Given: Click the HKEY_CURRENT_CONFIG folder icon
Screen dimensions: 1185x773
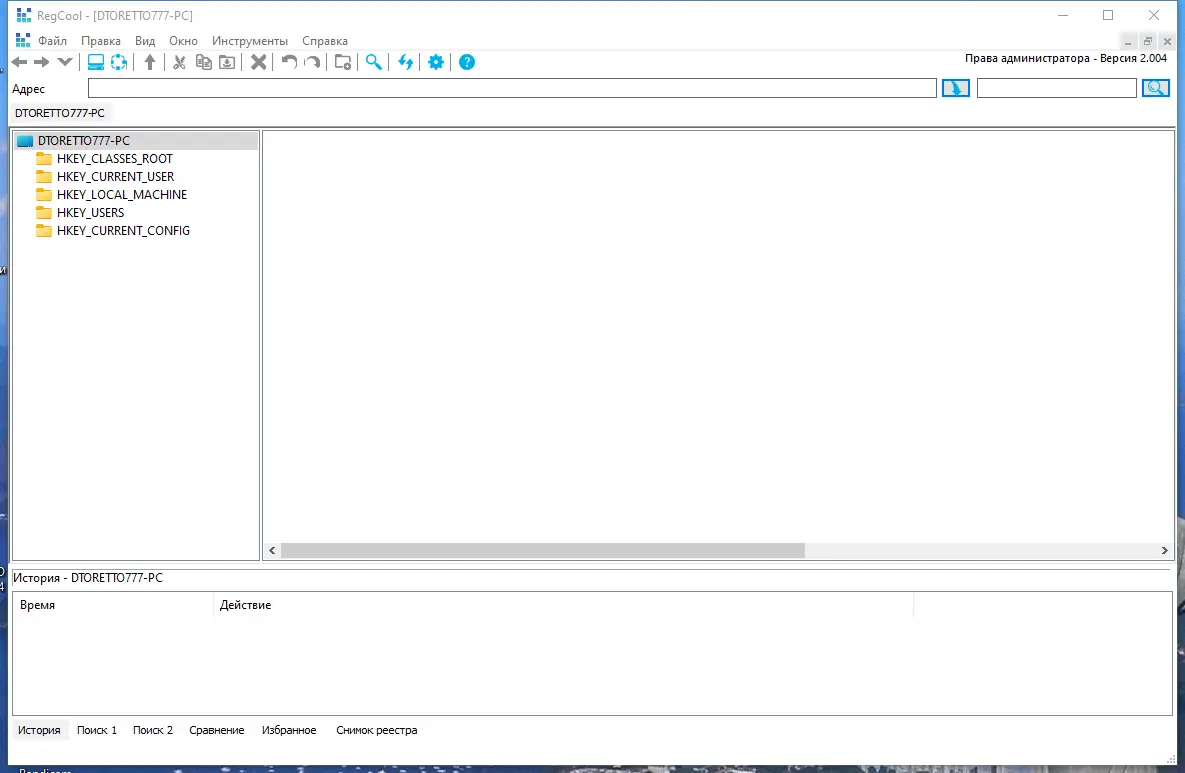Looking at the screenshot, I should tap(44, 231).
